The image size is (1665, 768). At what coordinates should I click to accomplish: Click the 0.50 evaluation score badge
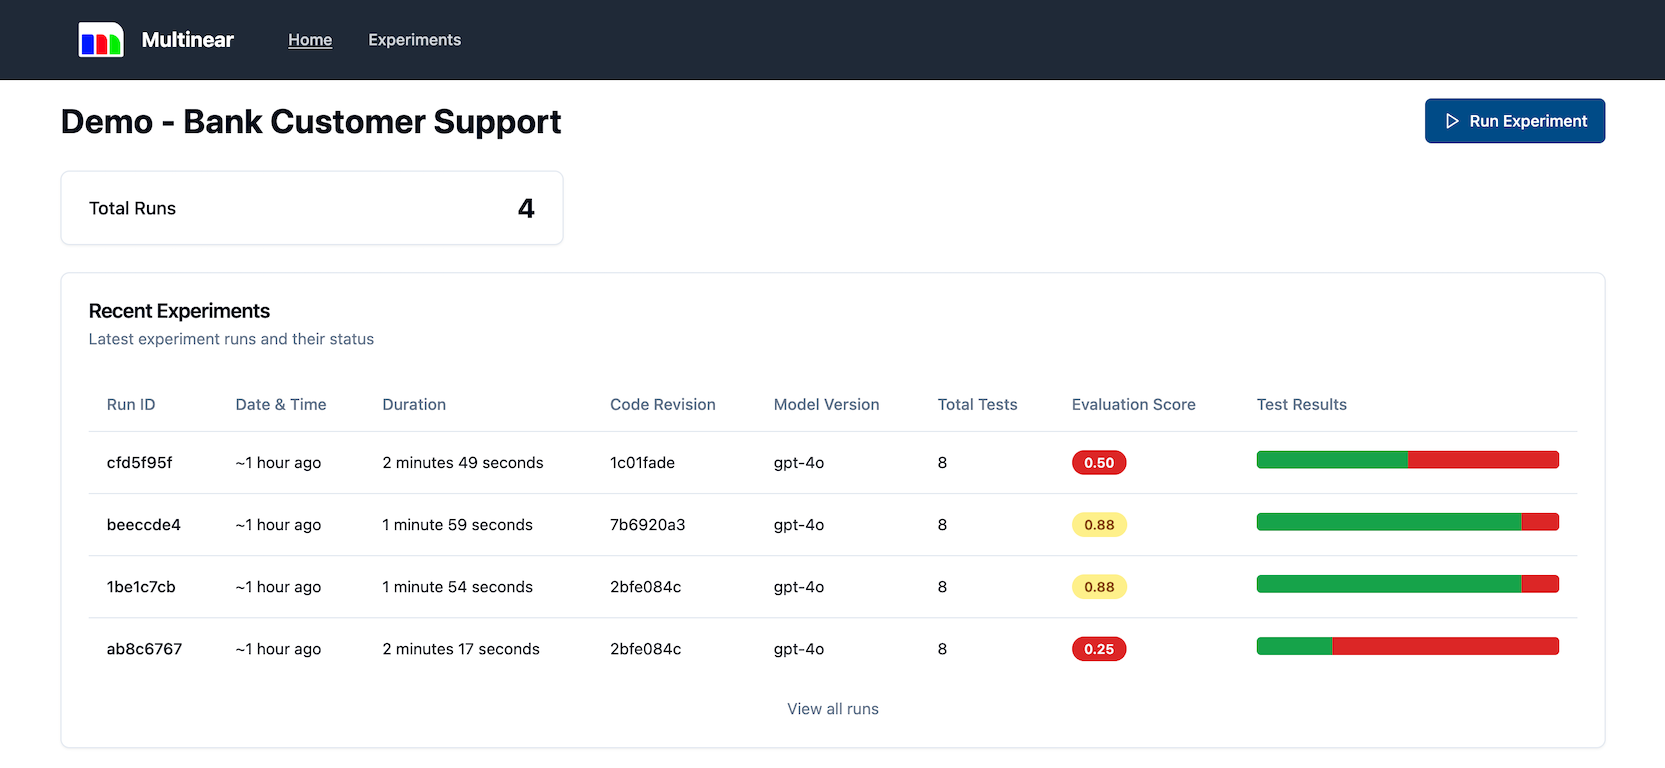coord(1099,463)
